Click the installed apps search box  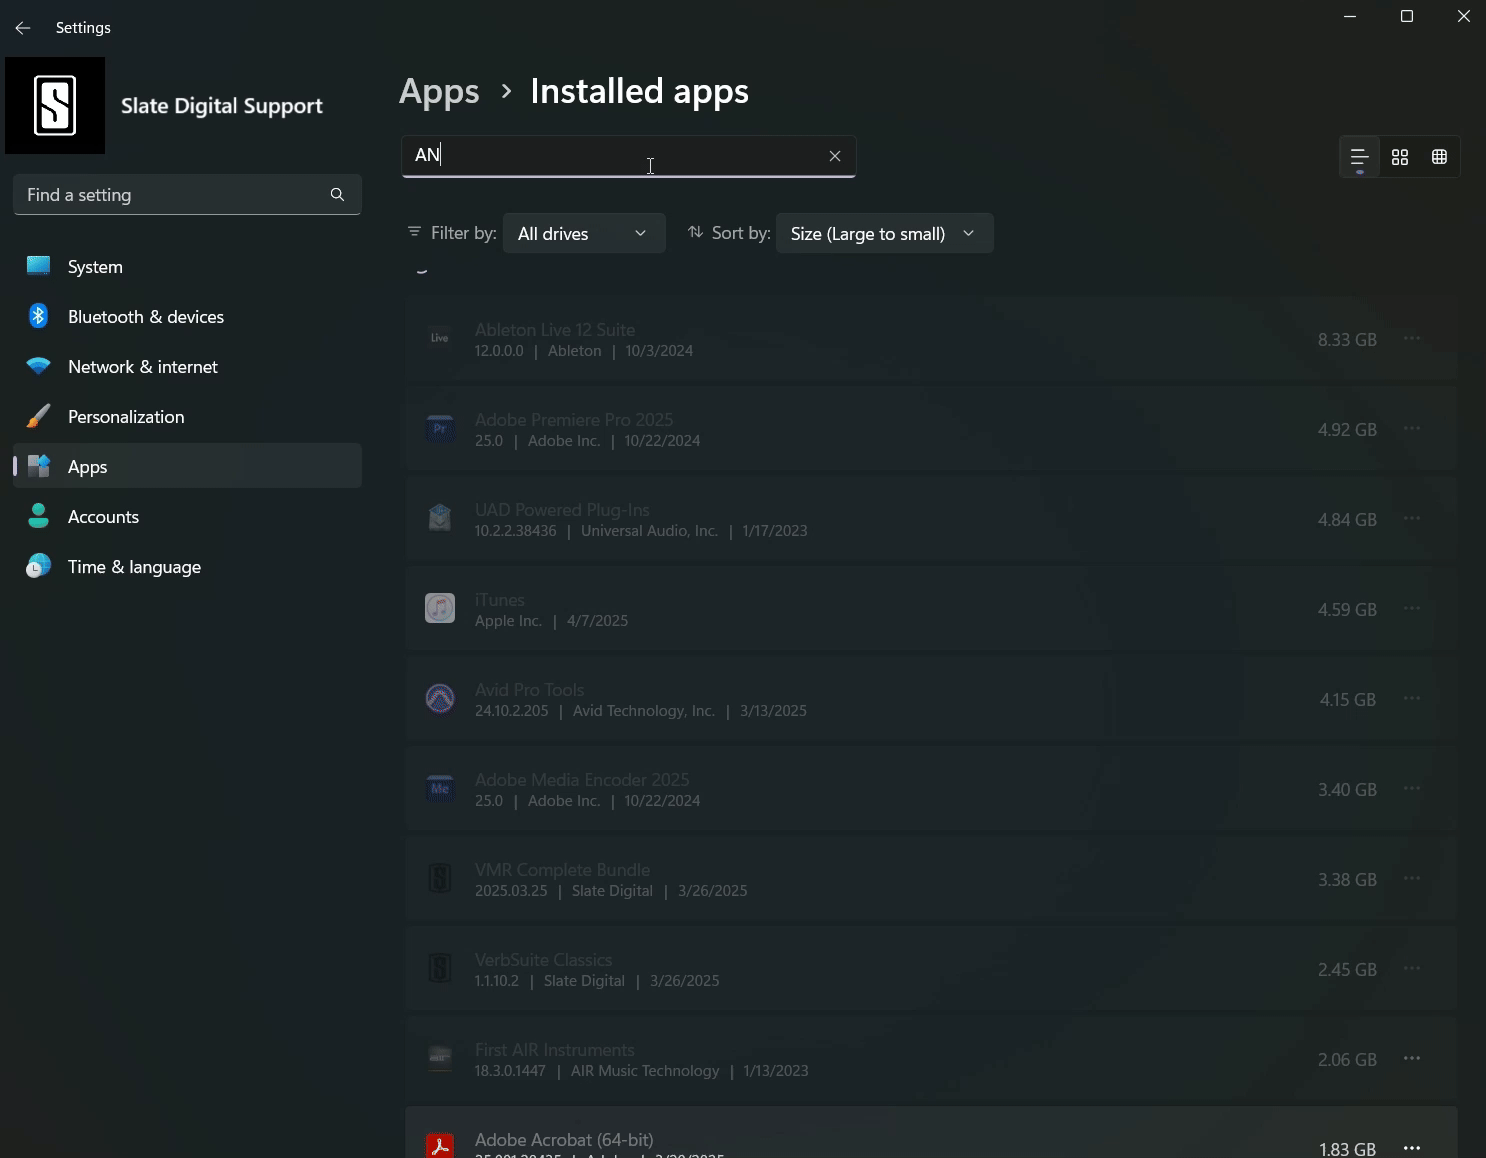pos(628,156)
